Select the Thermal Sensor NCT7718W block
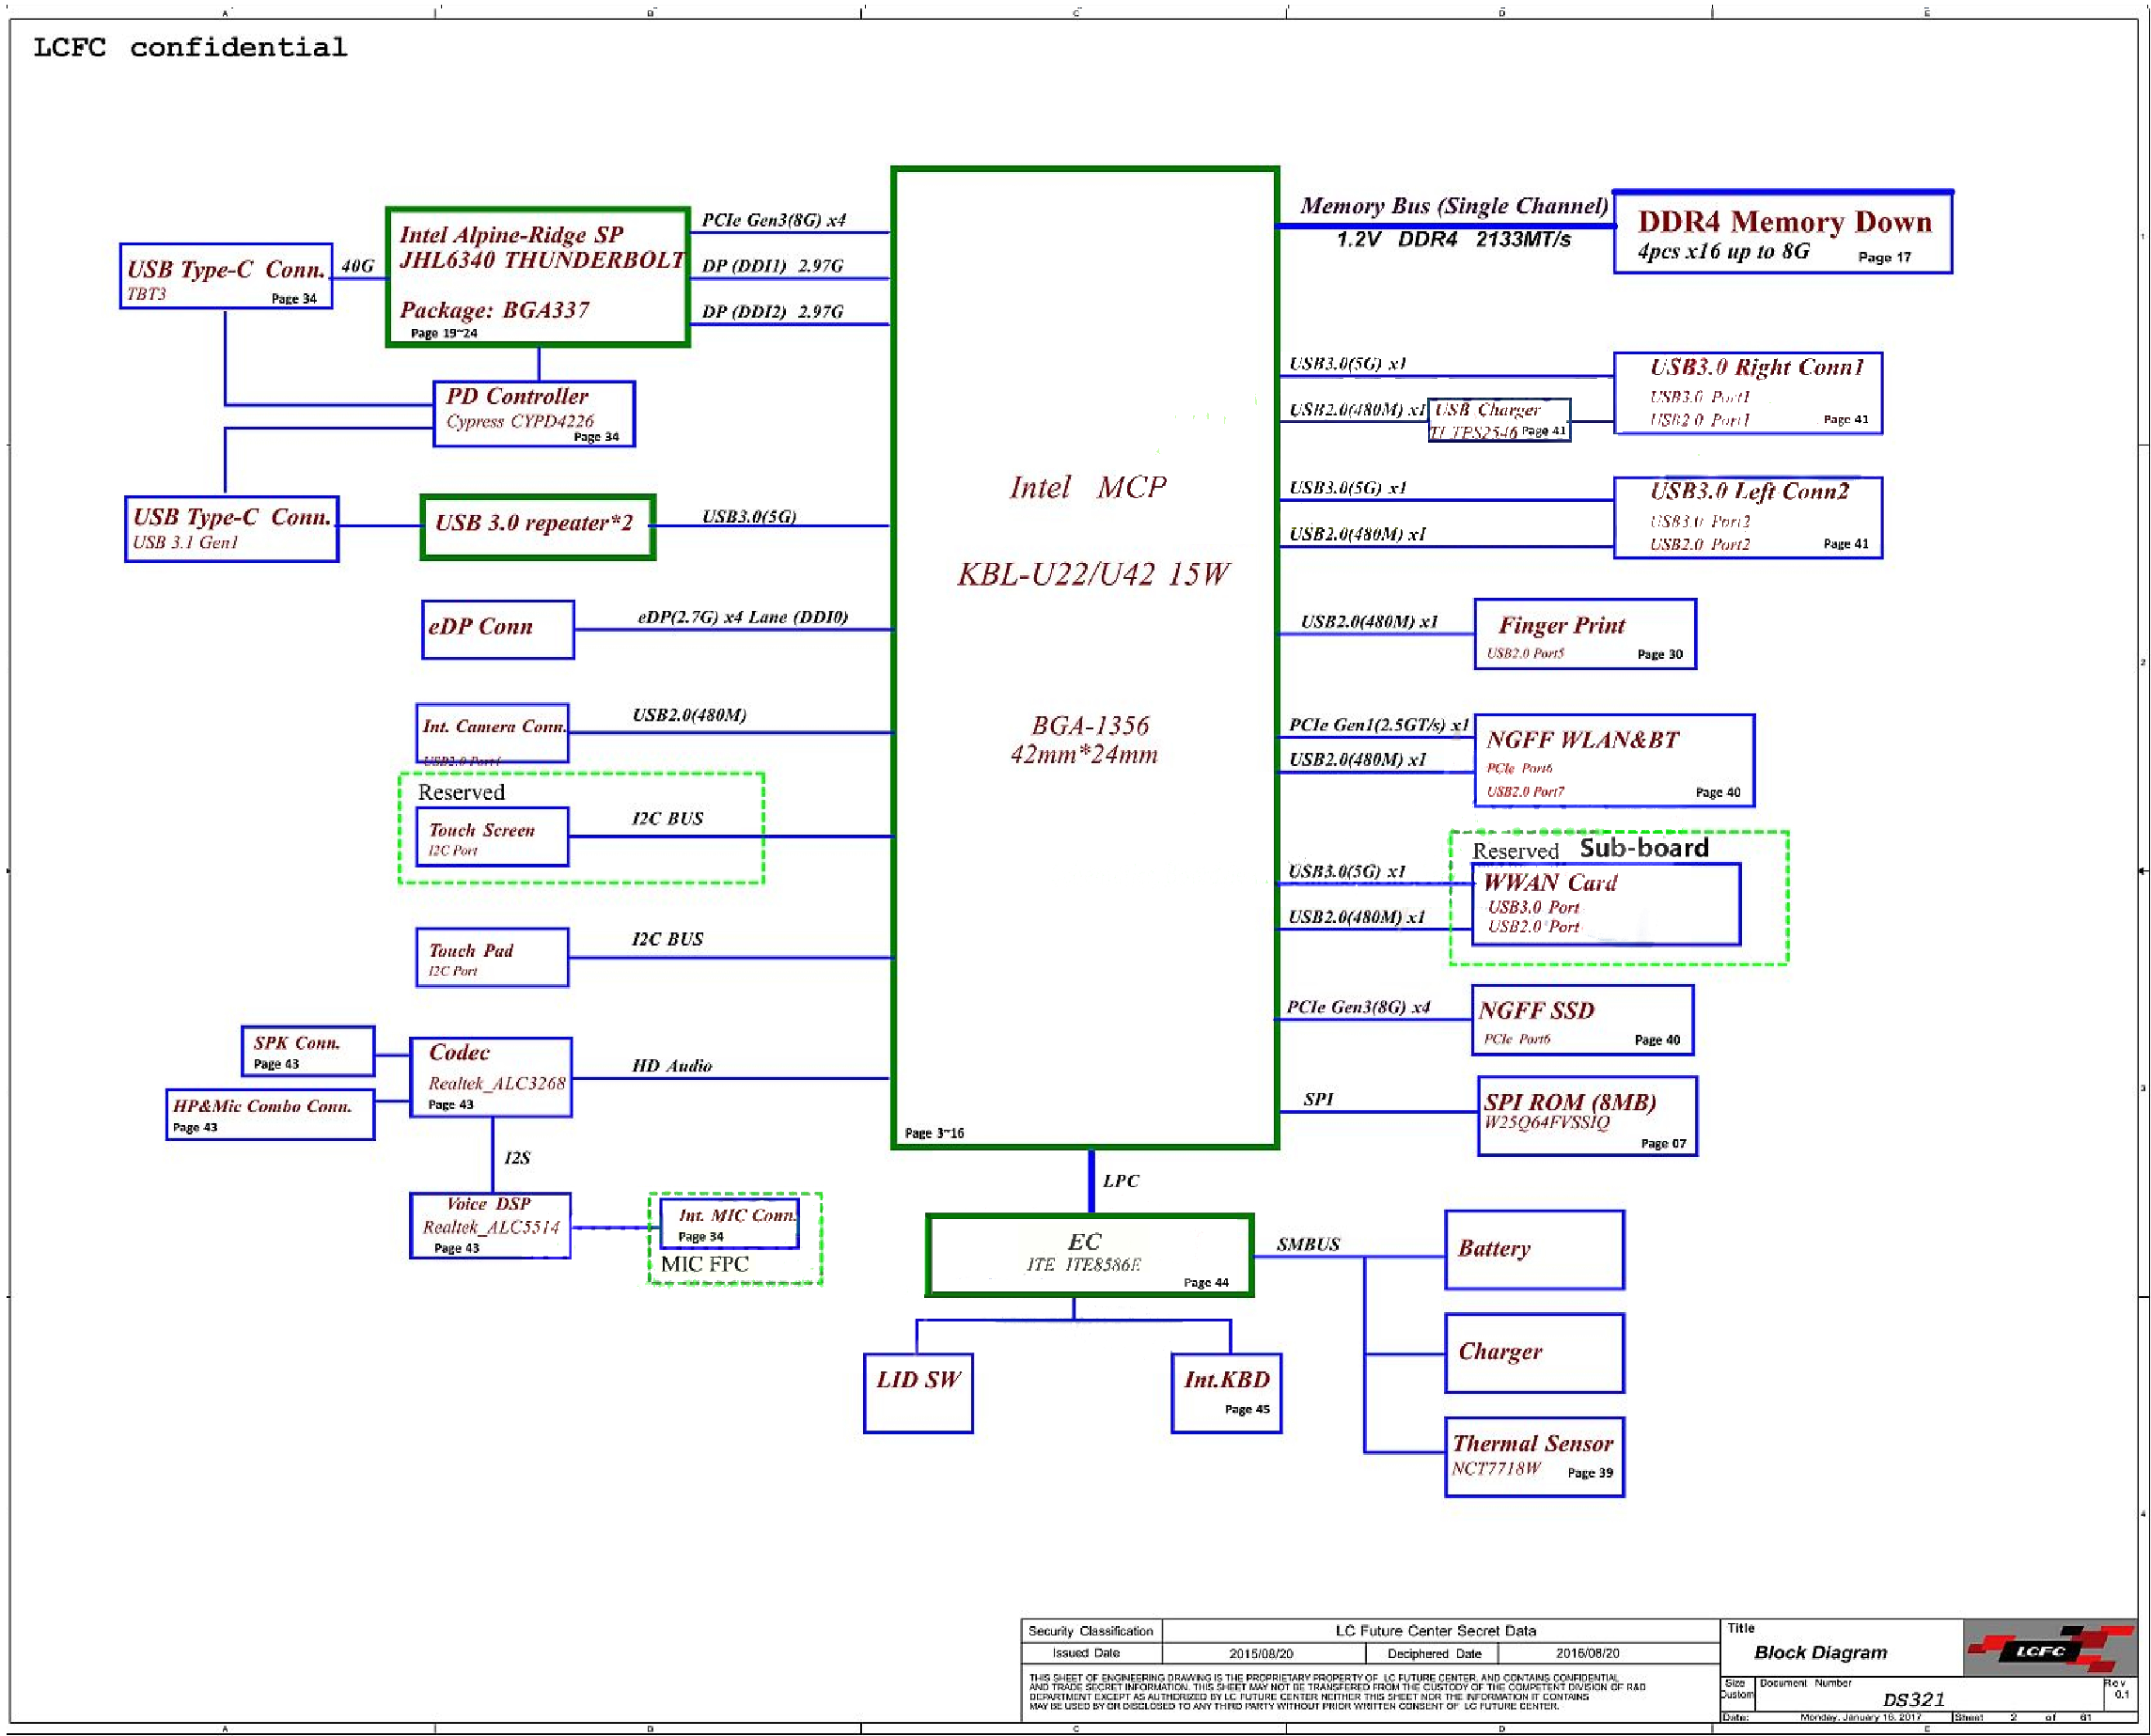 (1533, 1456)
